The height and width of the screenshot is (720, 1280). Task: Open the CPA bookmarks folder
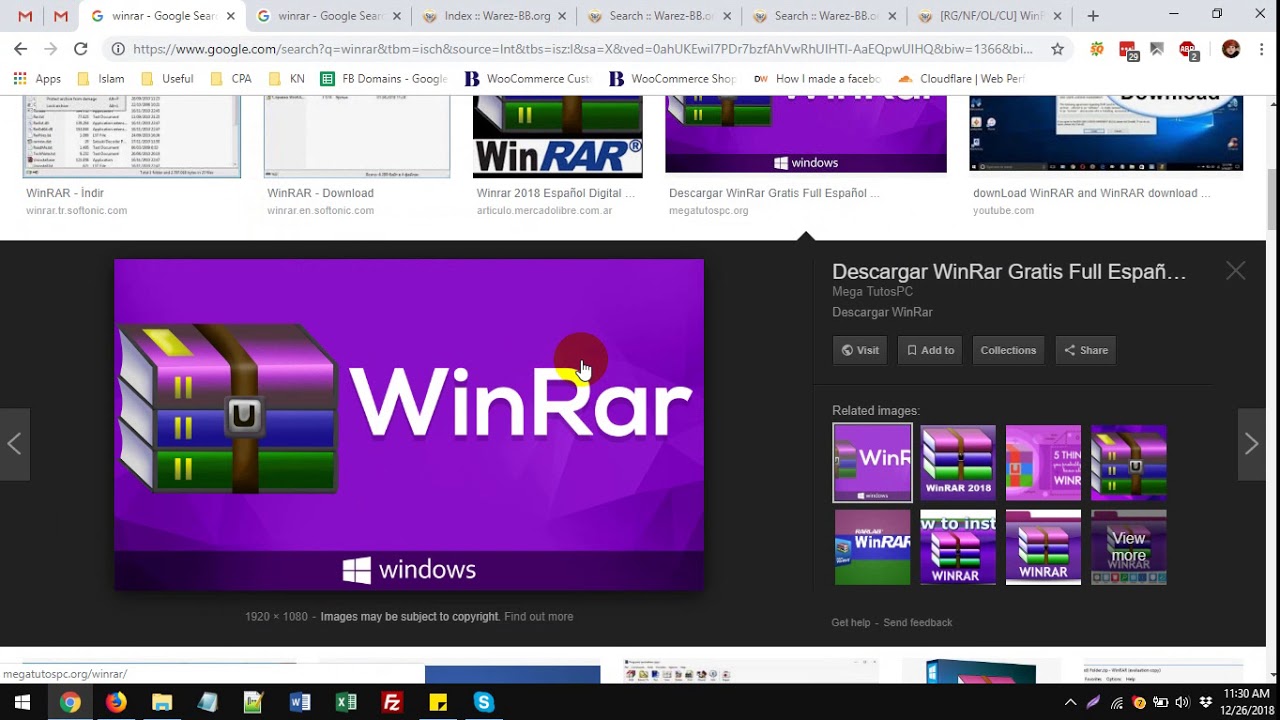[231, 79]
